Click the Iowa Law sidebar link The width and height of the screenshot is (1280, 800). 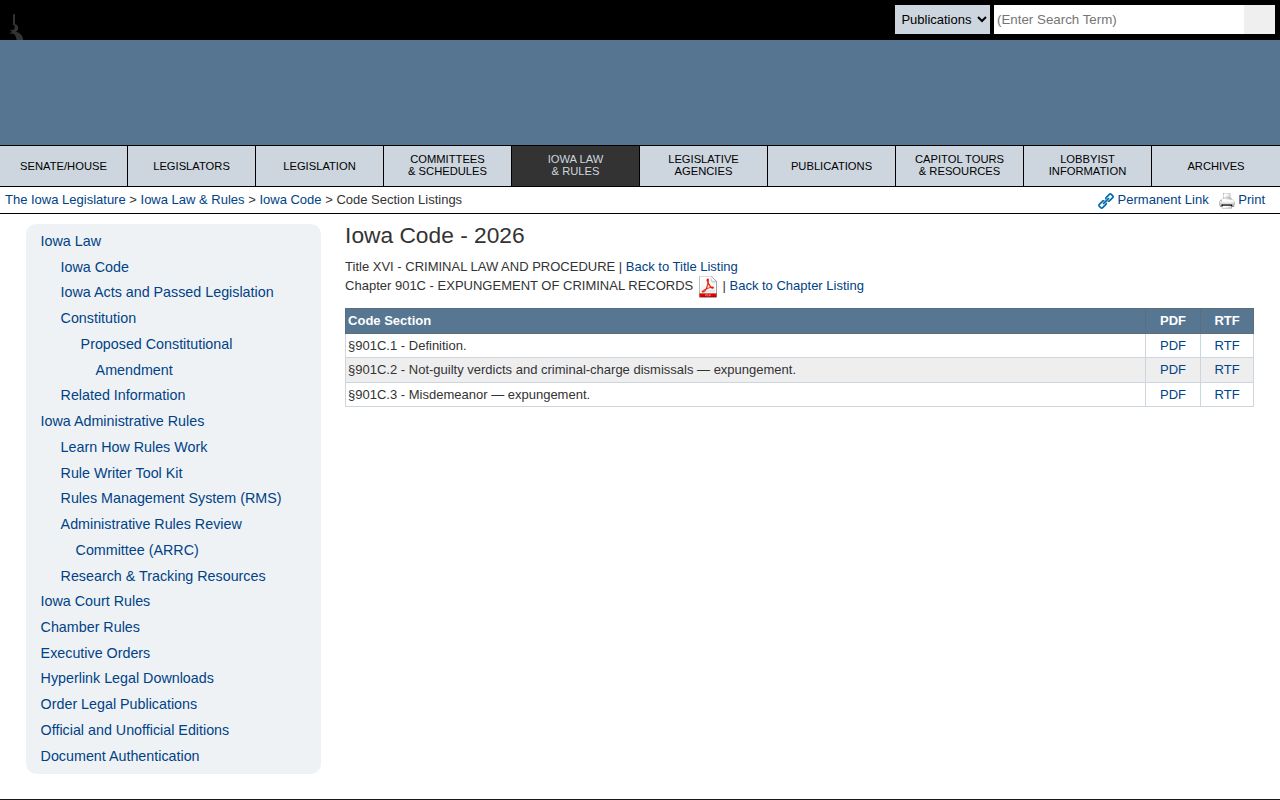(x=71, y=241)
